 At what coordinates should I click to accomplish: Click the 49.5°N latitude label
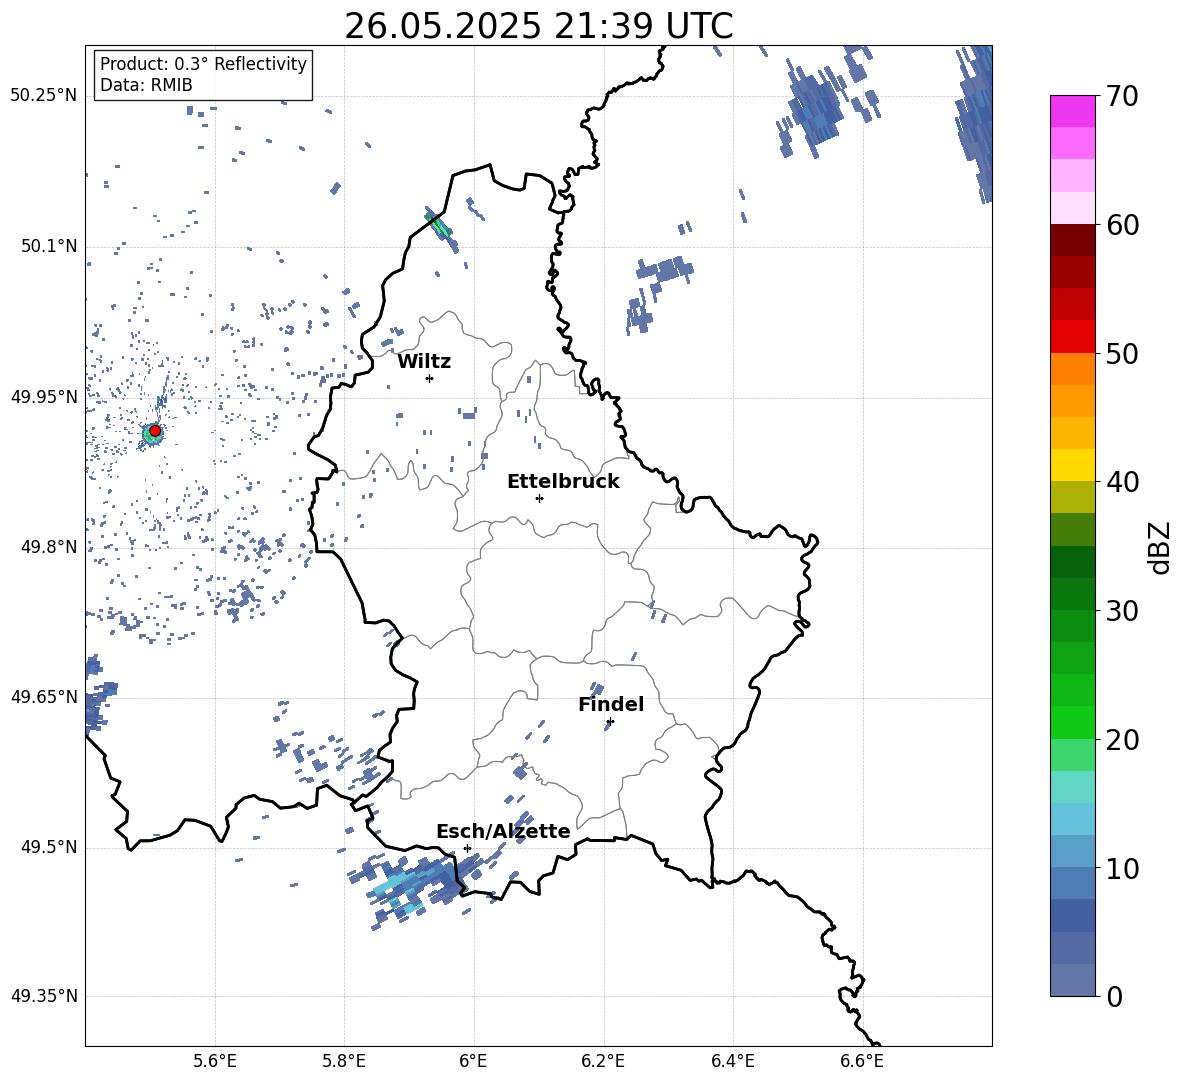point(50,846)
